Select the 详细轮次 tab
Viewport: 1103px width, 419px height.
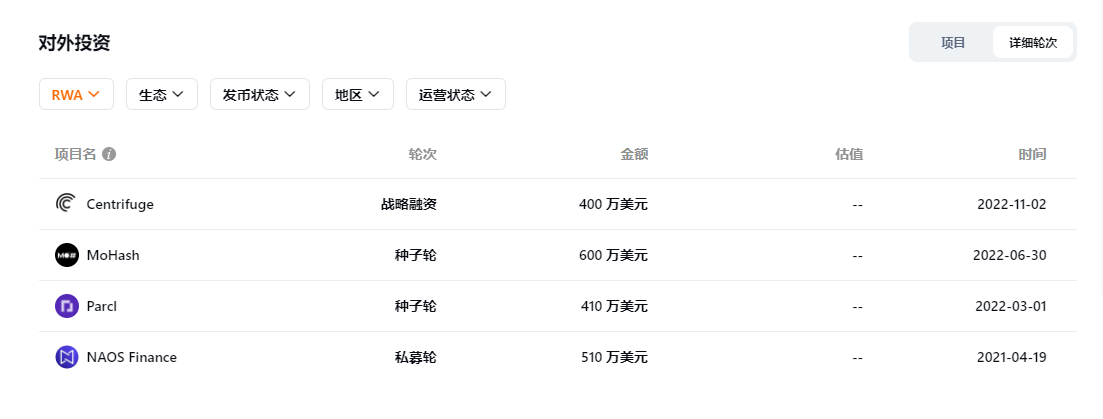coord(1032,43)
